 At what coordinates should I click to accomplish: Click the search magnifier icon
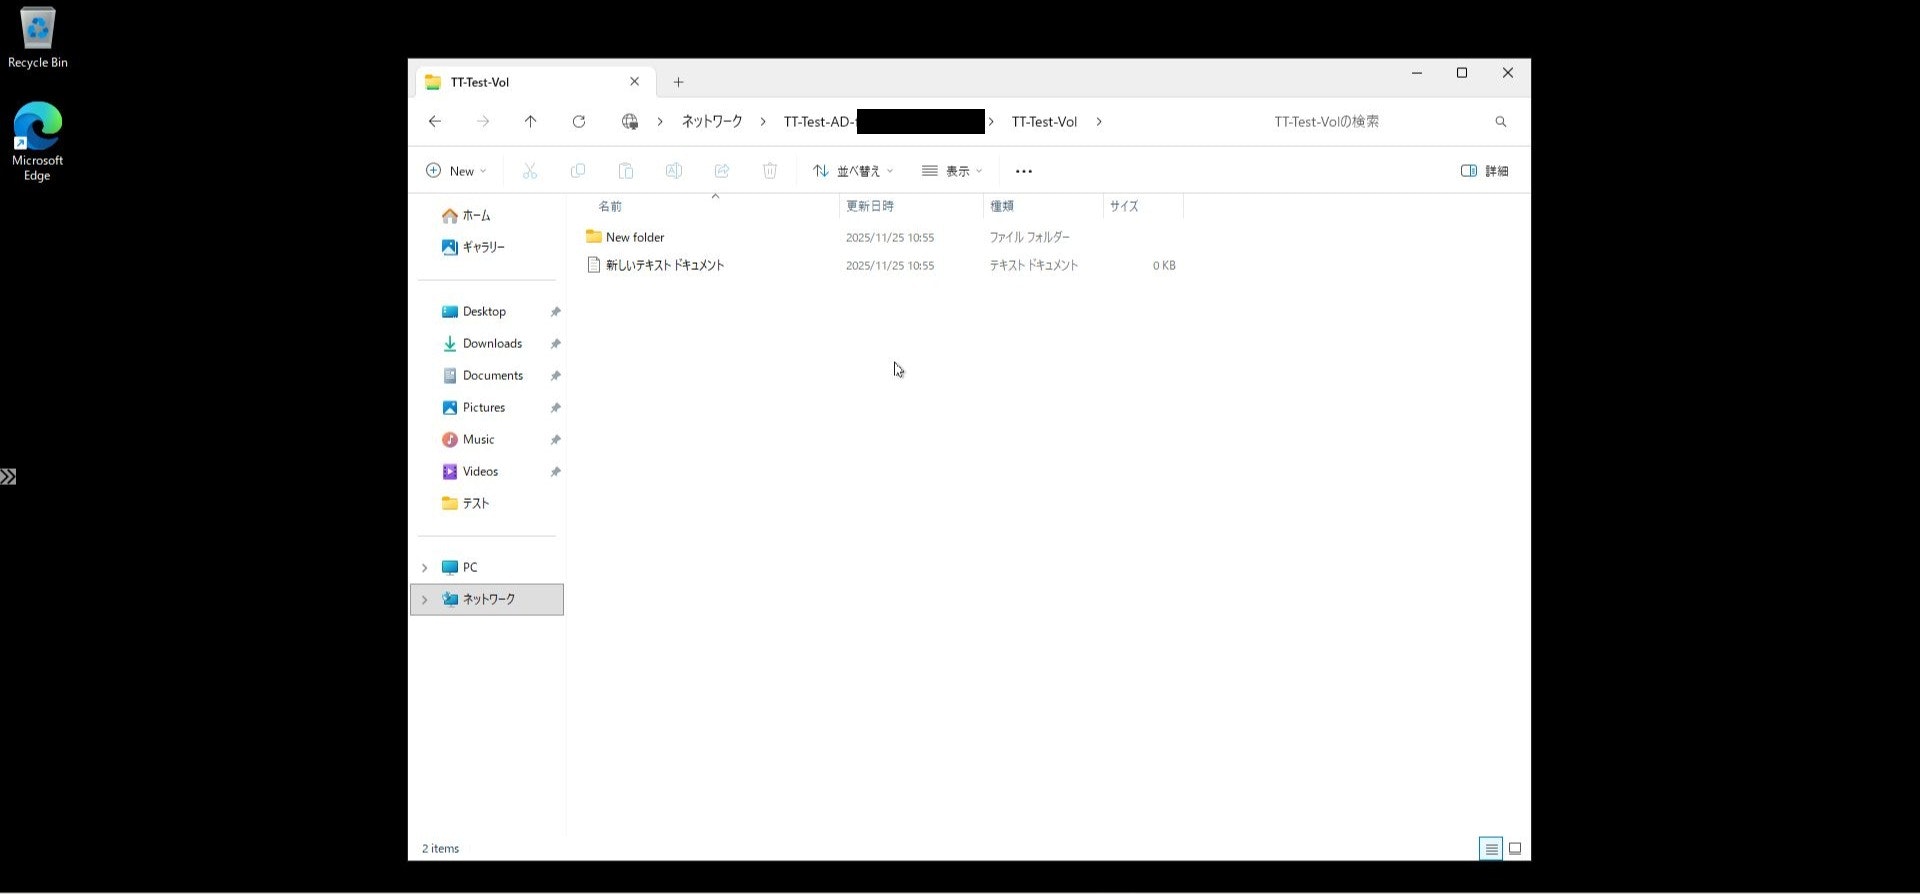click(1501, 121)
